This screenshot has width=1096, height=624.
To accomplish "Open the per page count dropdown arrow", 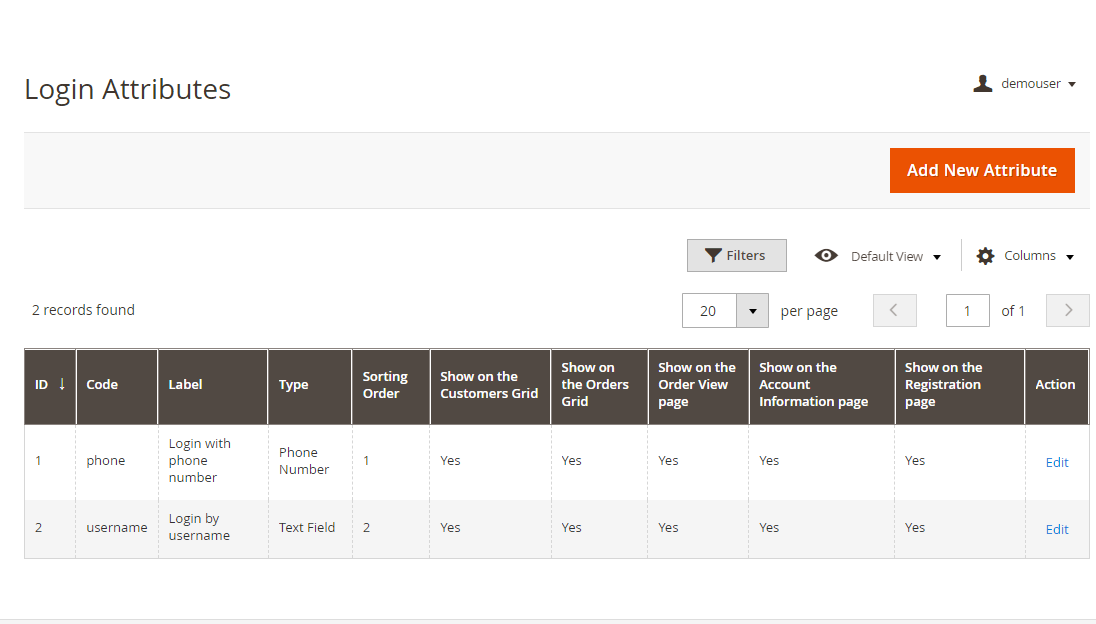I will tap(753, 311).
